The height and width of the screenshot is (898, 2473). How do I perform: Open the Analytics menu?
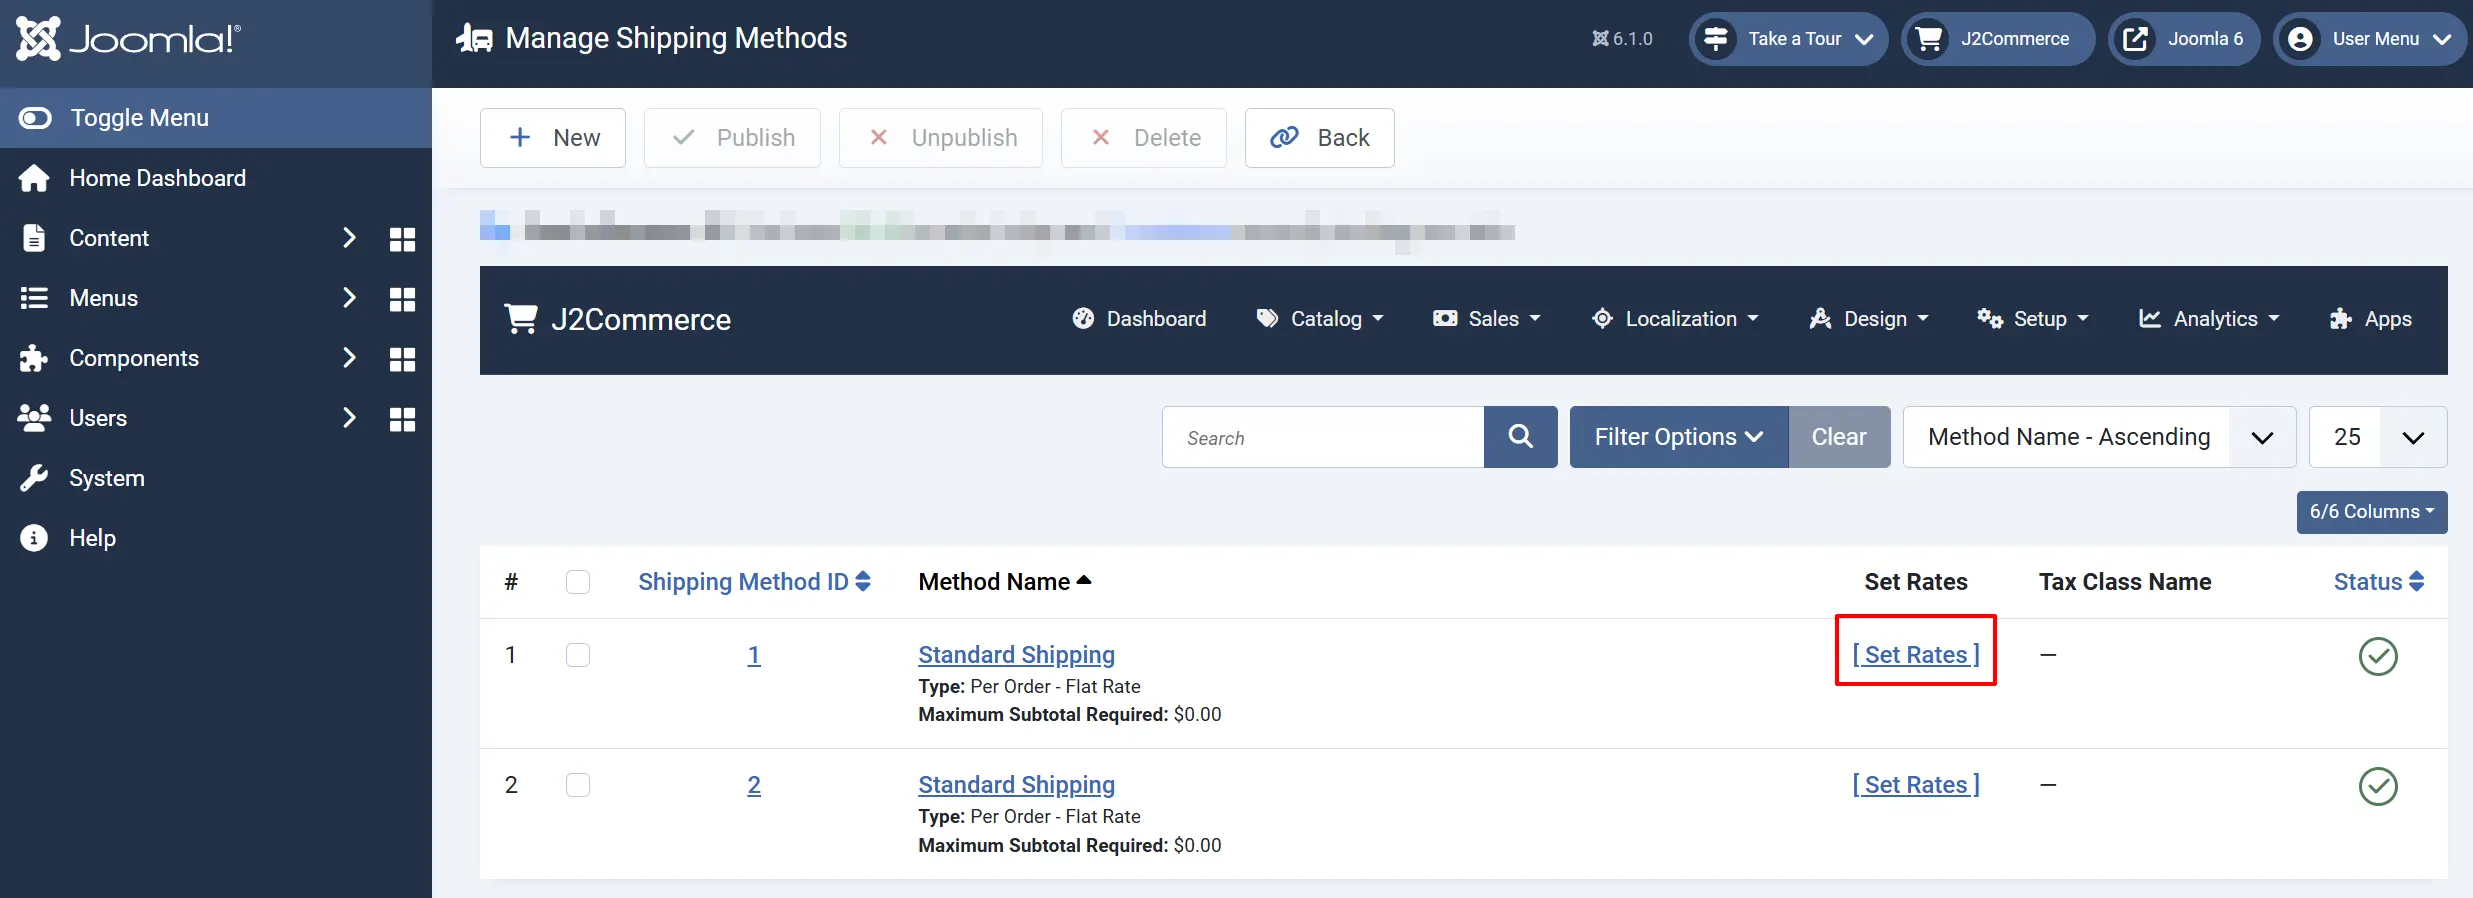tap(2209, 319)
